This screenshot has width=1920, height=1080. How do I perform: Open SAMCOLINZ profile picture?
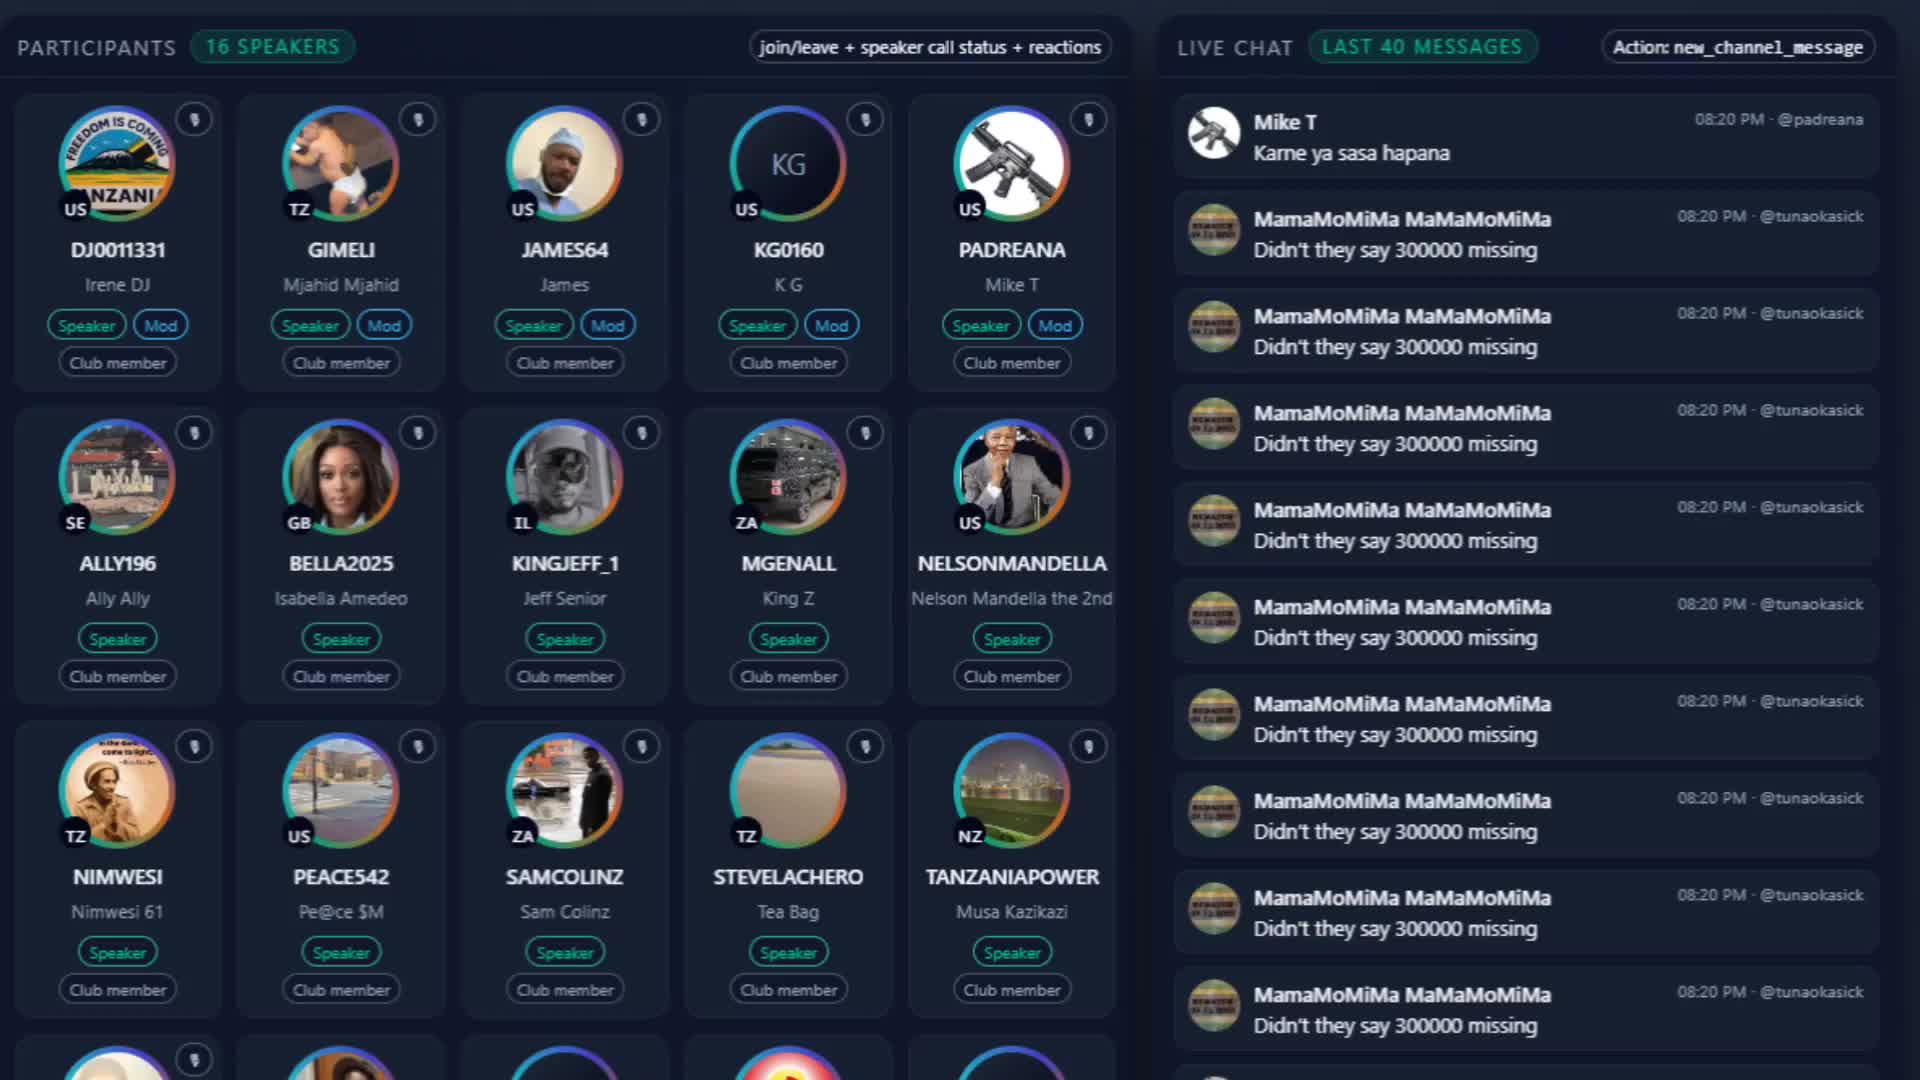[x=564, y=790]
